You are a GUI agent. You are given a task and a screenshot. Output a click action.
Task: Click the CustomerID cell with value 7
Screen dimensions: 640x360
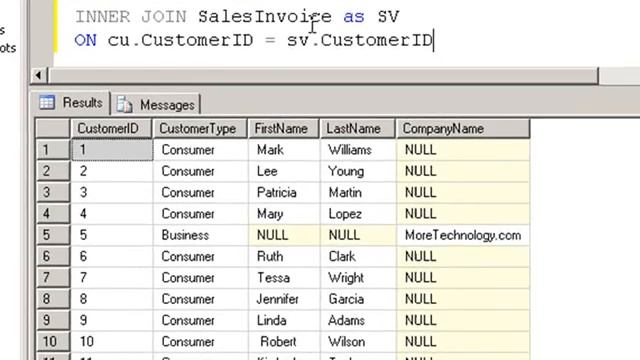coord(112,278)
